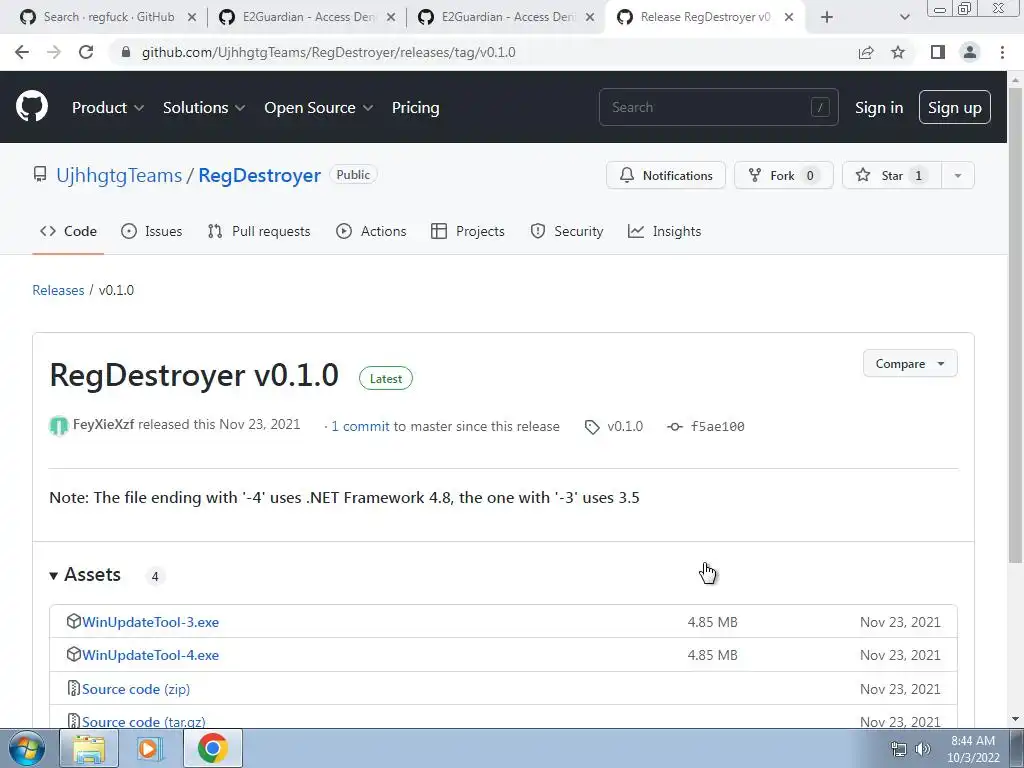Click the share page icon
Screen dimensions: 1024x768
point(866,52)
